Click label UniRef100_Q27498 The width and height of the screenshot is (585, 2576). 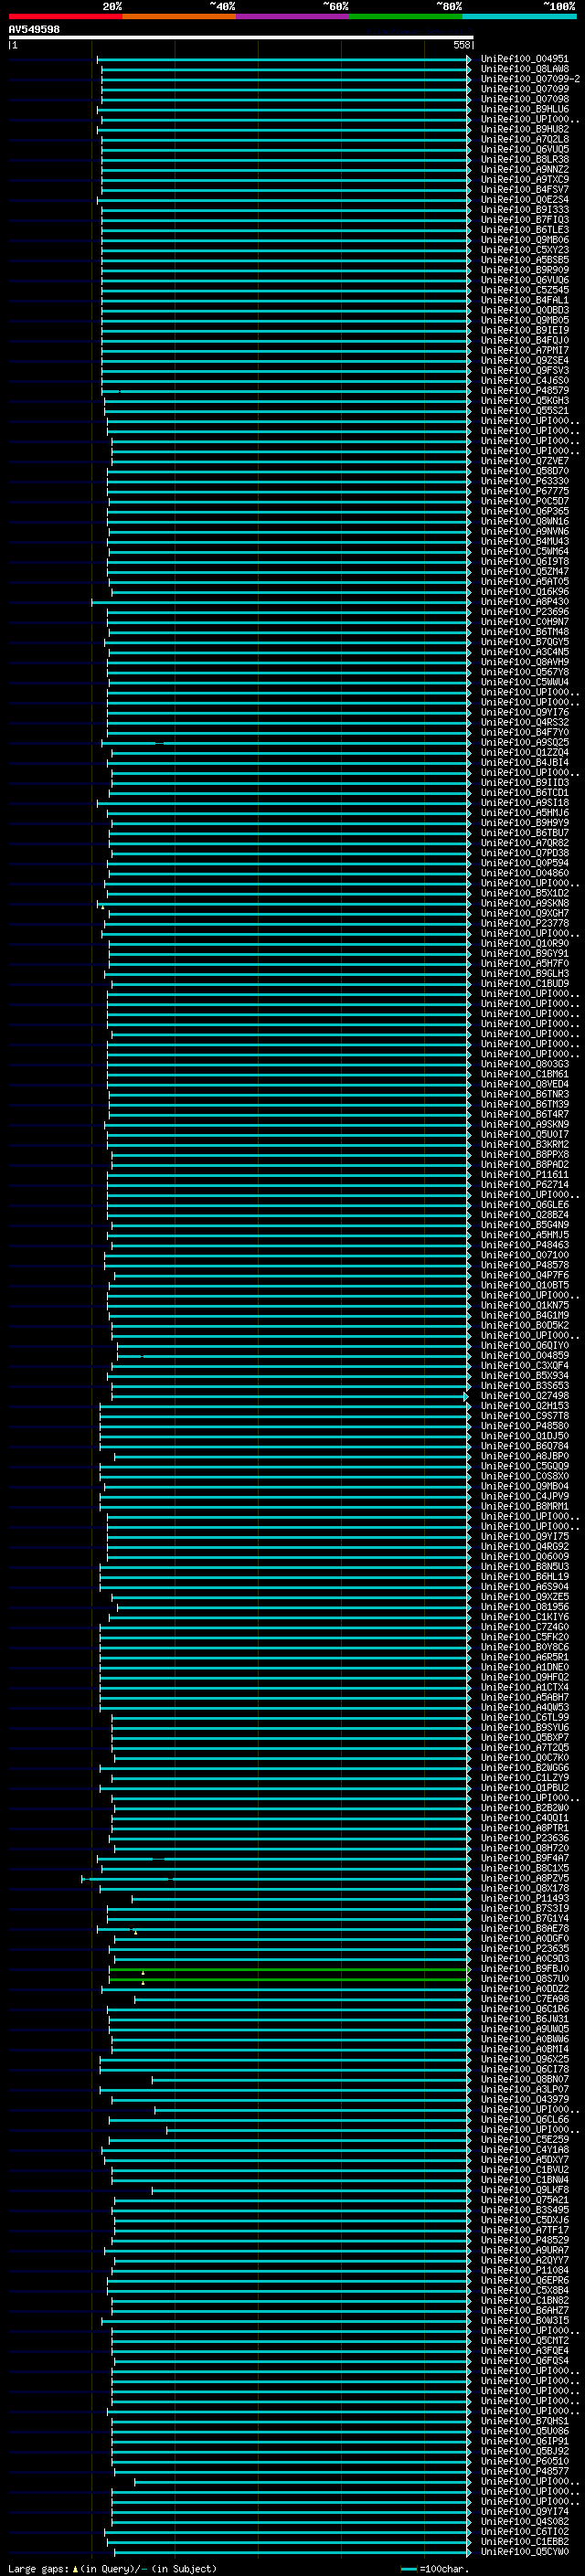(x=525, y=1396)
